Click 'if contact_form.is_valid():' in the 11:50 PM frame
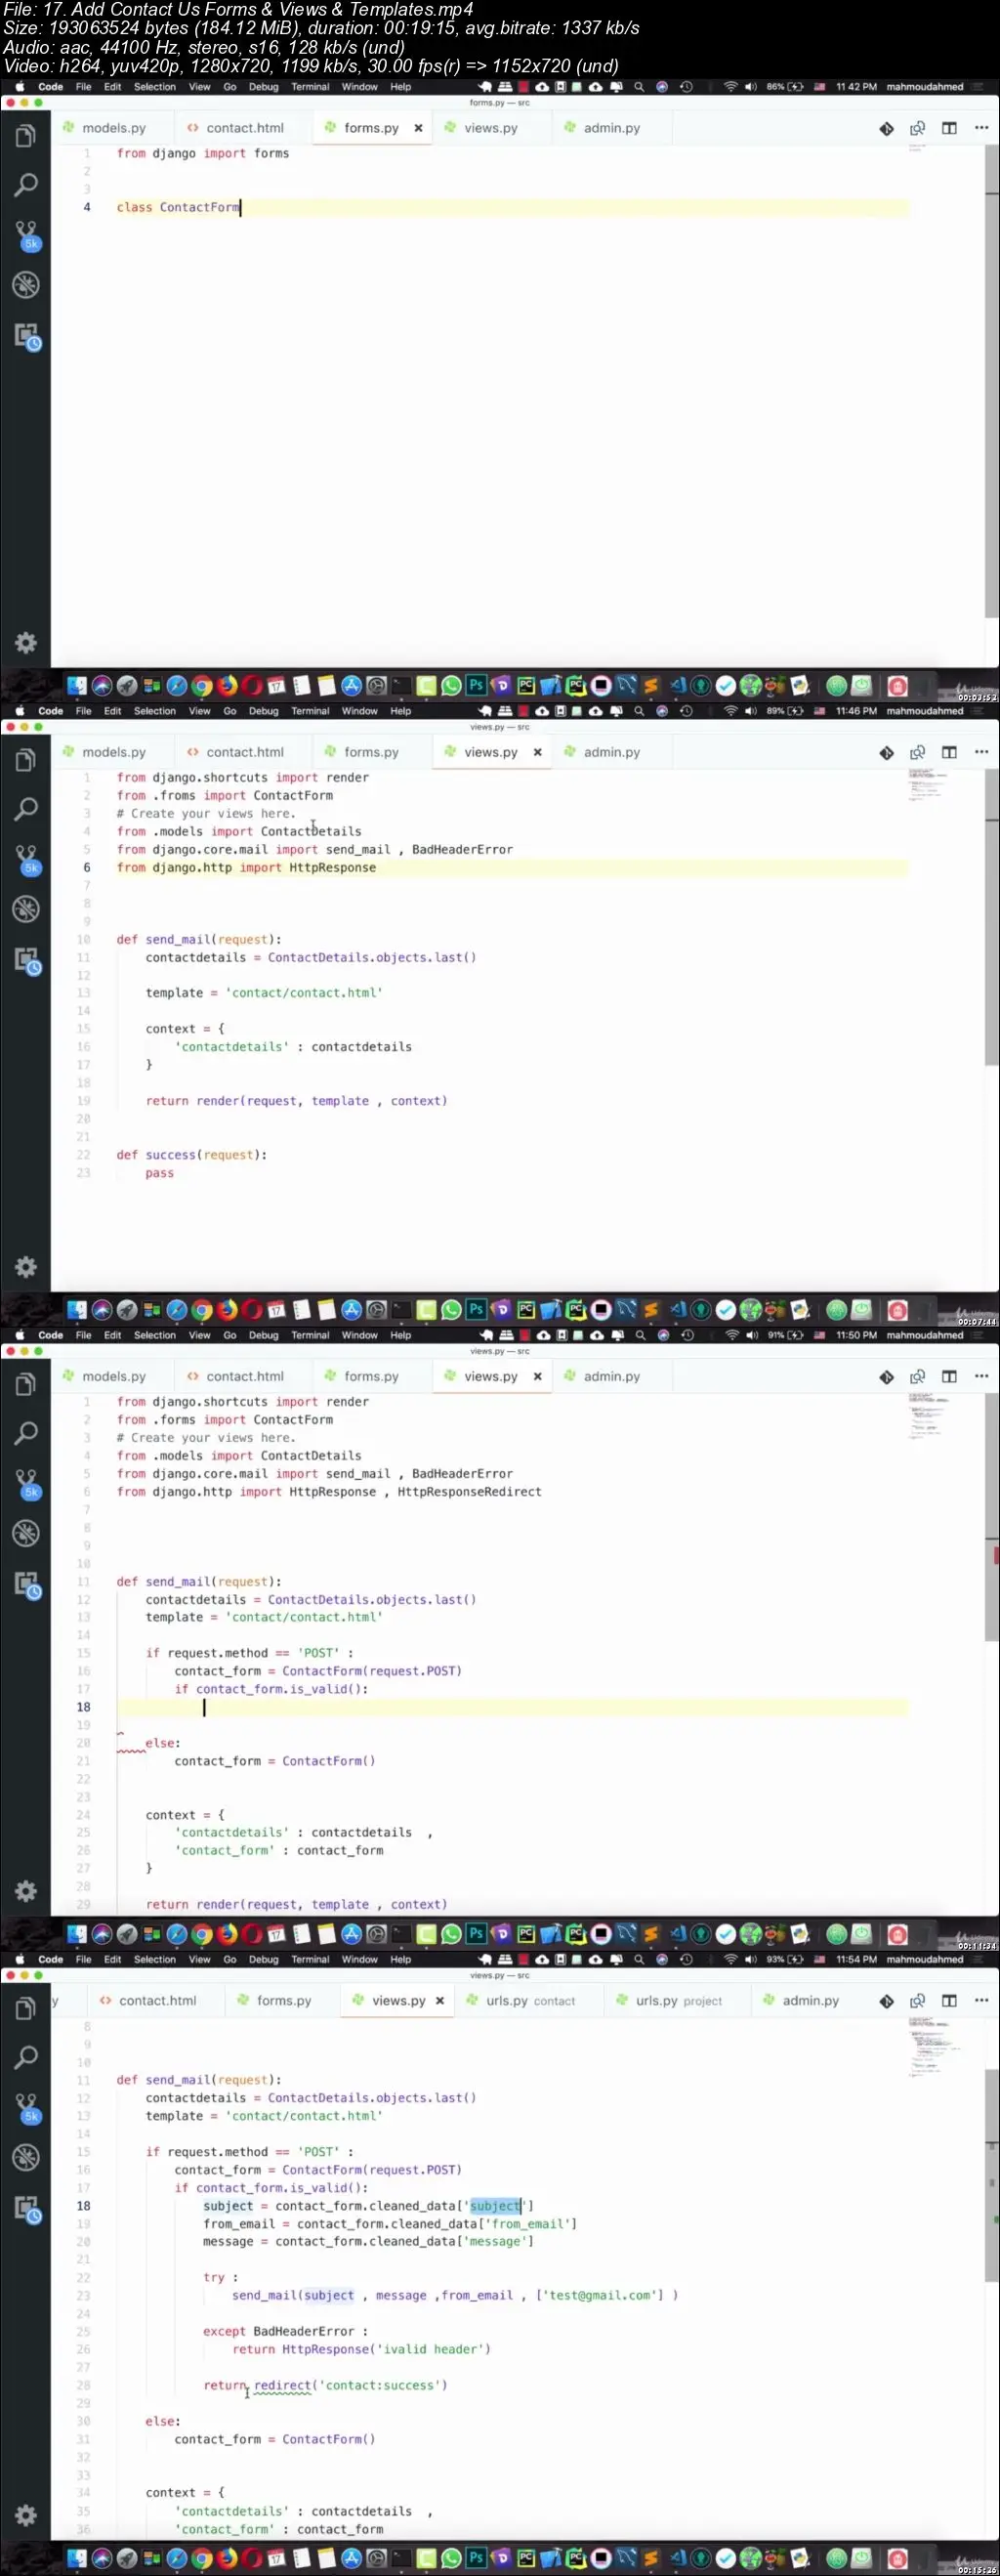The image size is (1000, 2576). (x=272, y=1689)
